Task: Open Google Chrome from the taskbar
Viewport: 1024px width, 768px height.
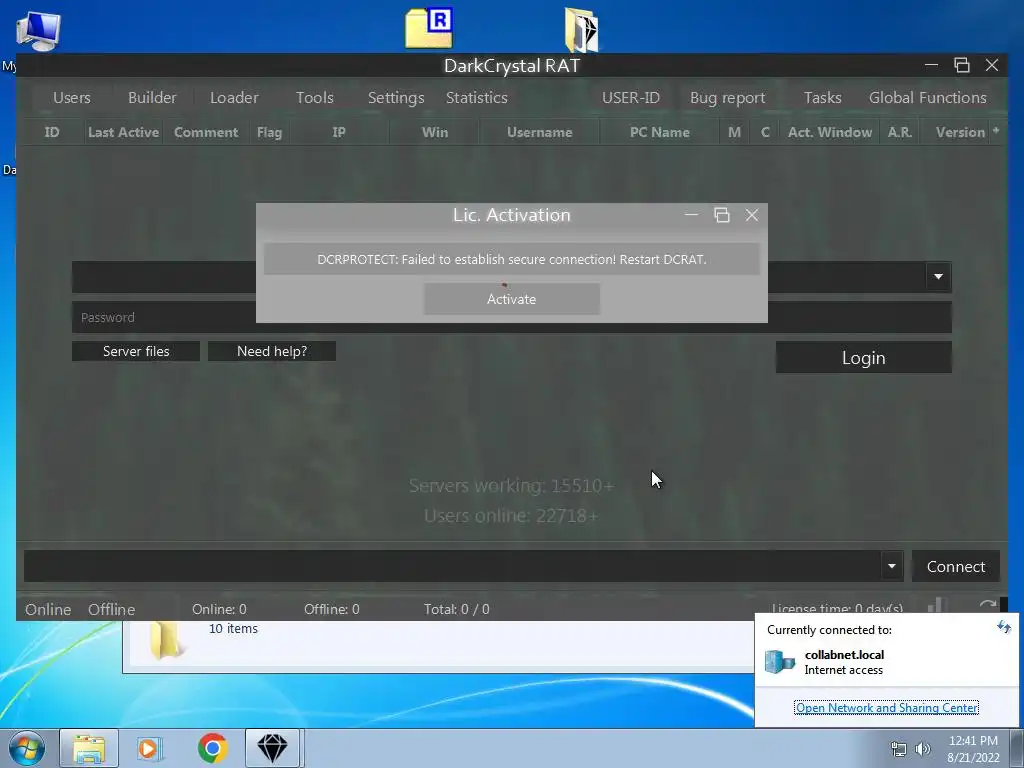Action: point(212,748)
